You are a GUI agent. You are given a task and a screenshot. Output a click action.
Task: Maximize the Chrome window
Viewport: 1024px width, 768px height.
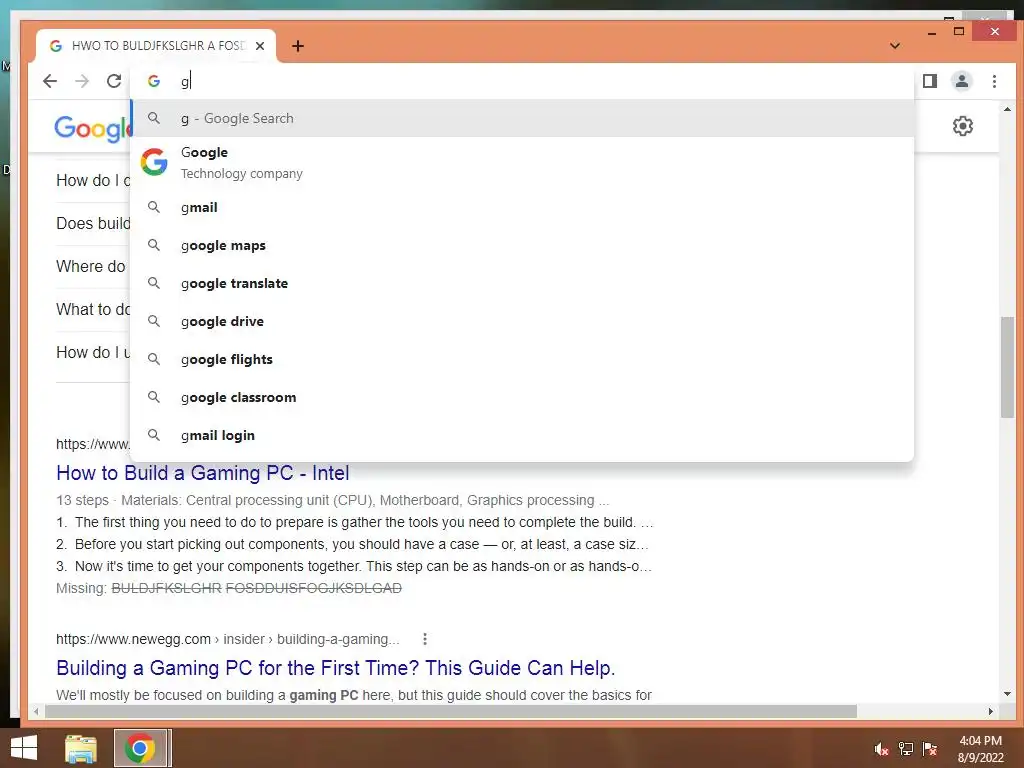pyautogui.click(x=959, y=31)
